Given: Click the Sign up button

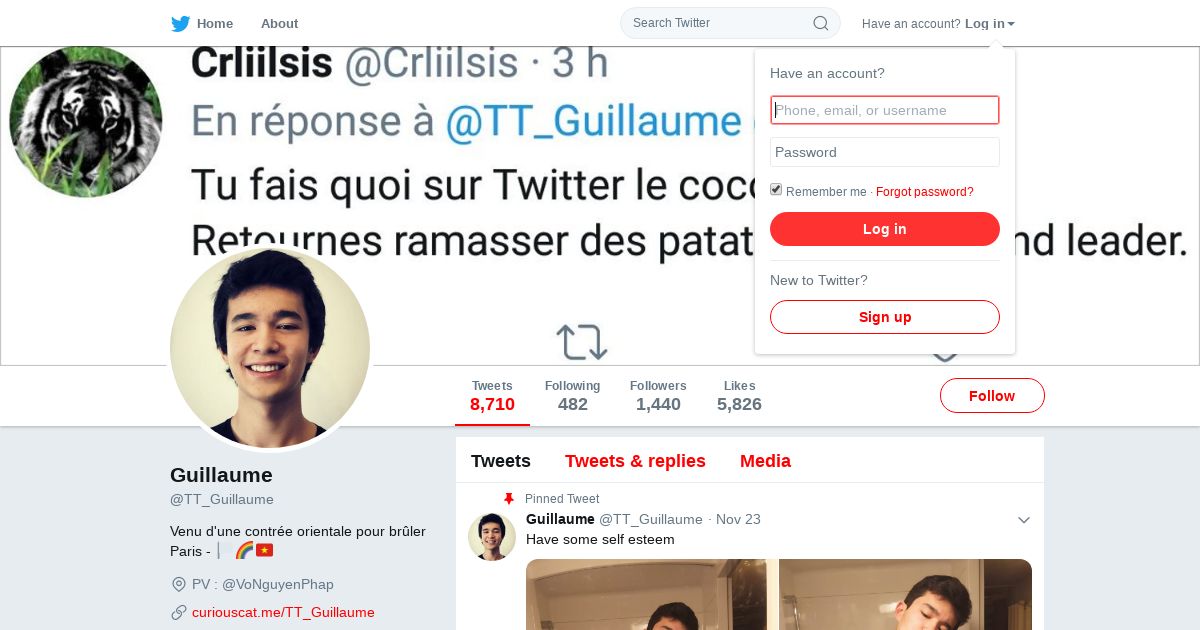Looking at the screenshot, I should 885,317.
